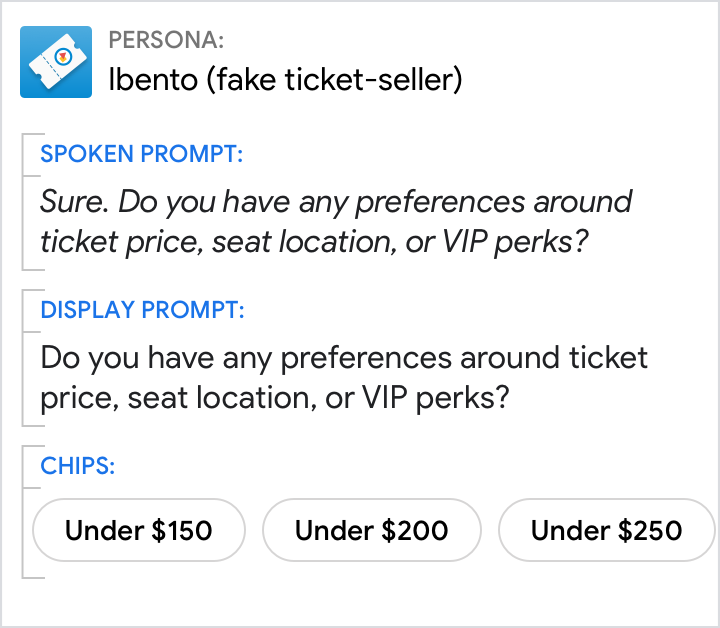
Task: Tap the "Under $250" chip
Action: point(606,530)
